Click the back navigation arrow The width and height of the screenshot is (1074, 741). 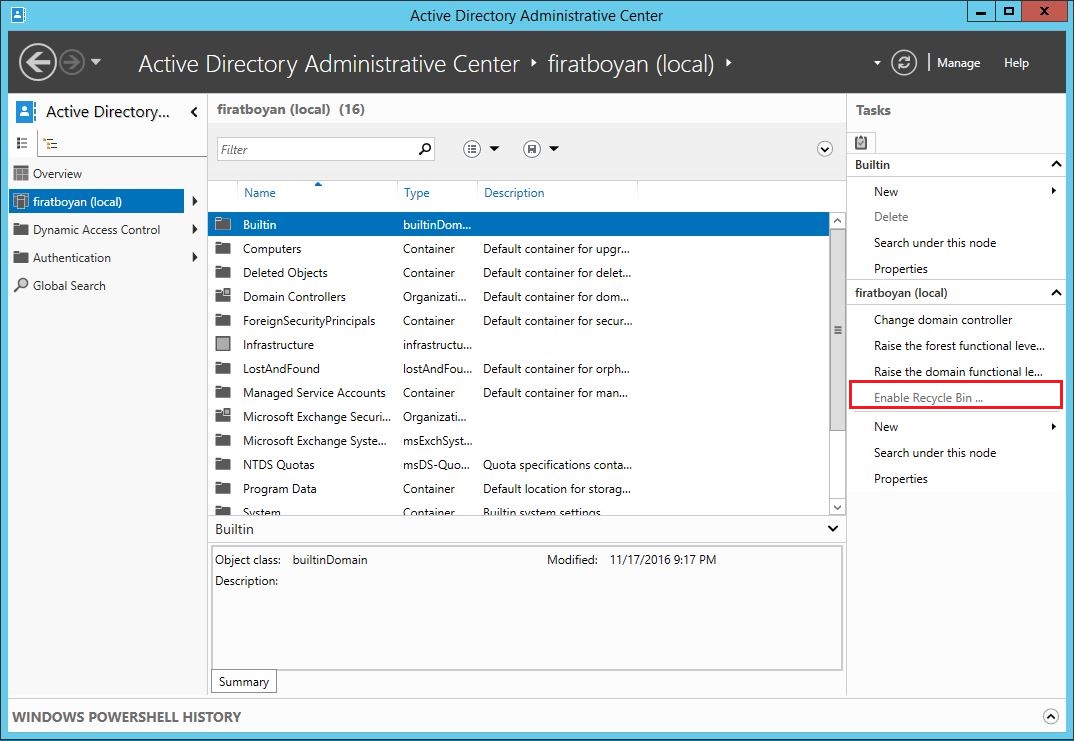[38, 62]
